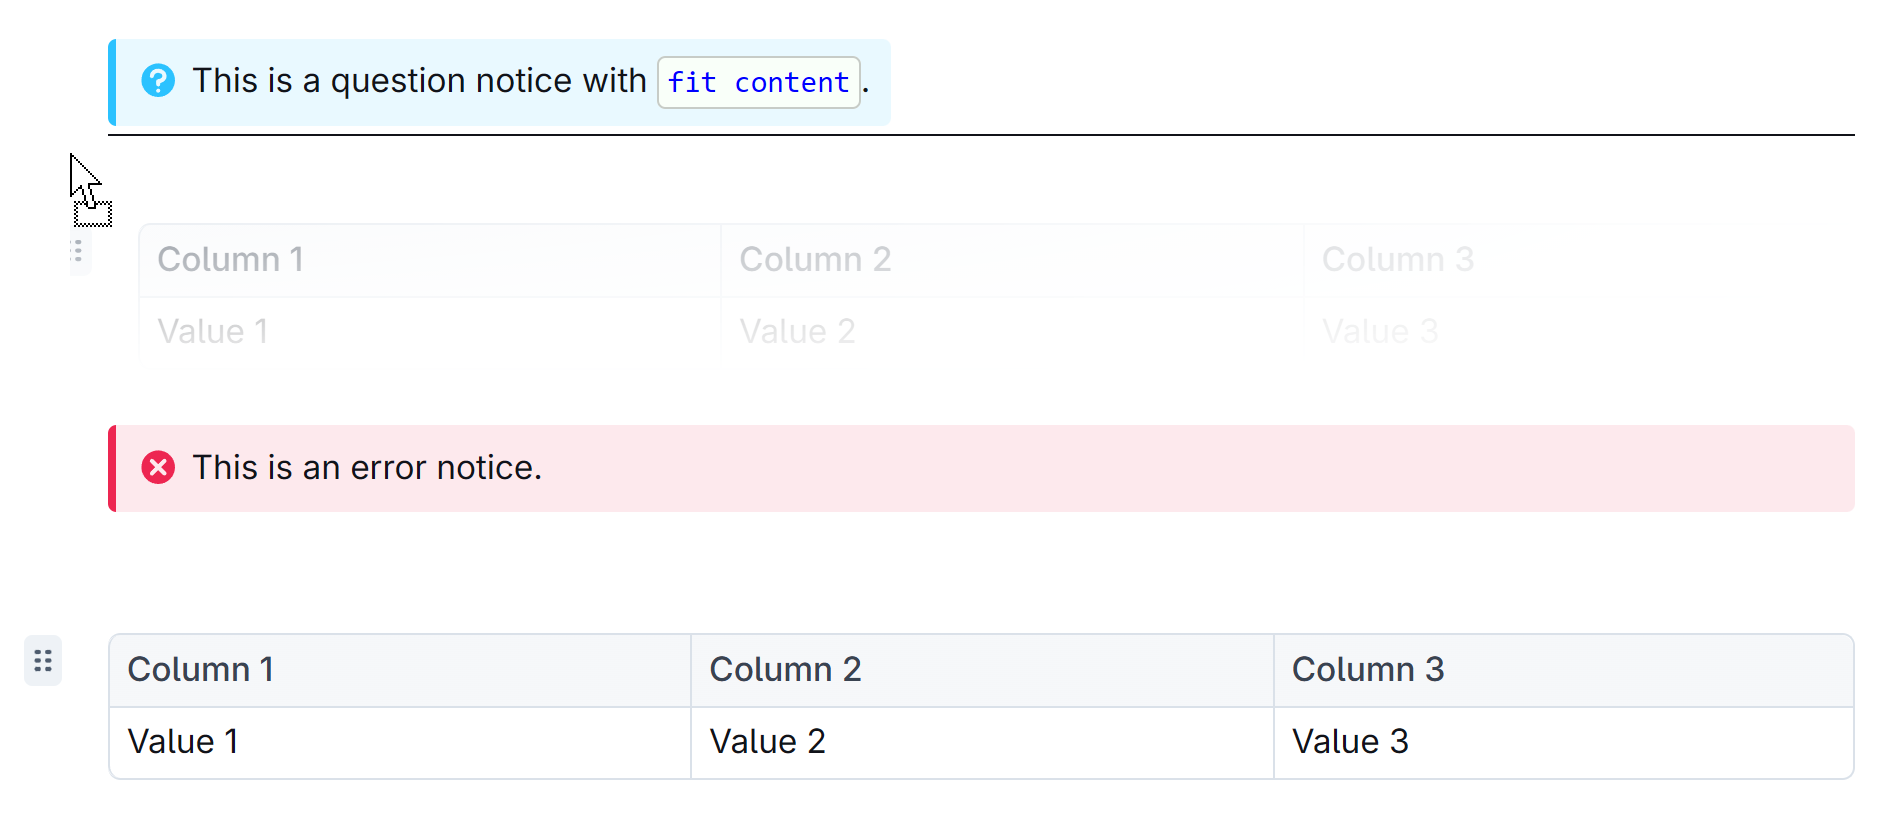Click faded Column 2 header in dragged table
The height and width of the screenshot is (820, 1880).
click(x=1012, y=260)
